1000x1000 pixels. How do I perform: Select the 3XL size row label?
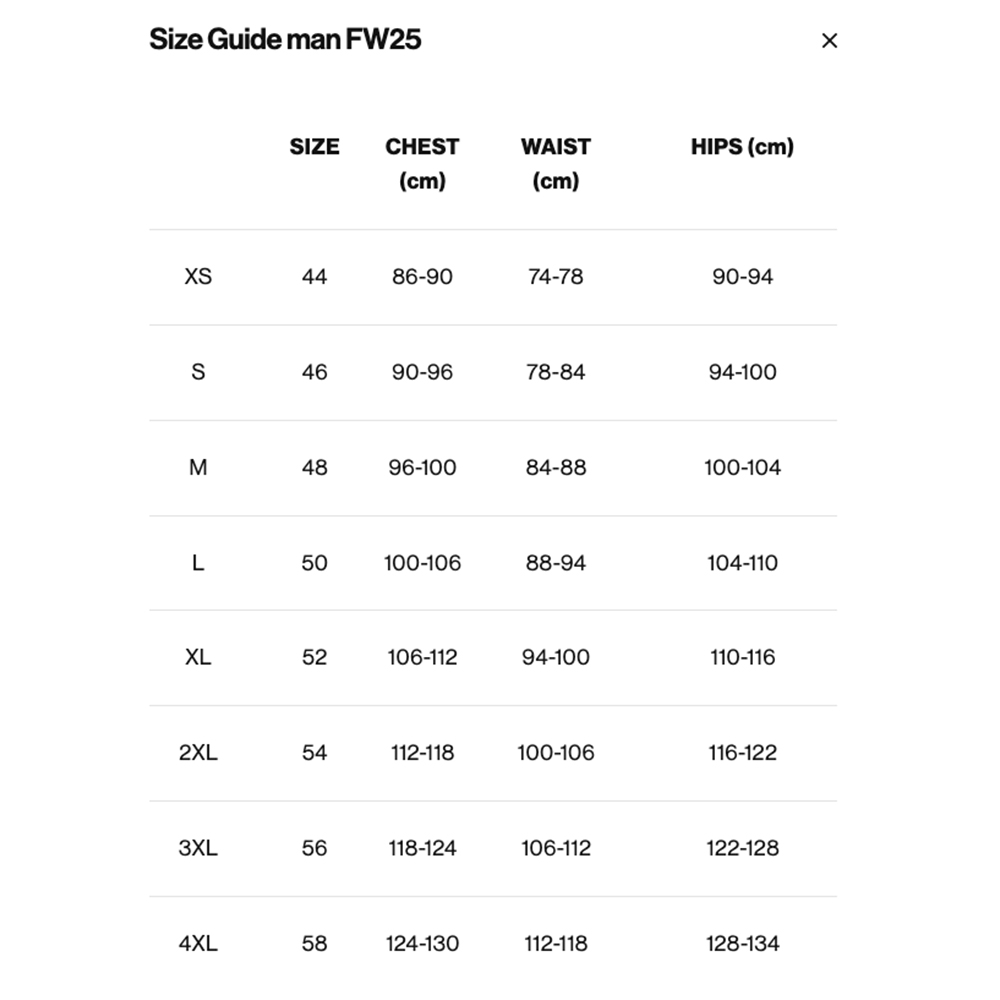pos(198,848)
